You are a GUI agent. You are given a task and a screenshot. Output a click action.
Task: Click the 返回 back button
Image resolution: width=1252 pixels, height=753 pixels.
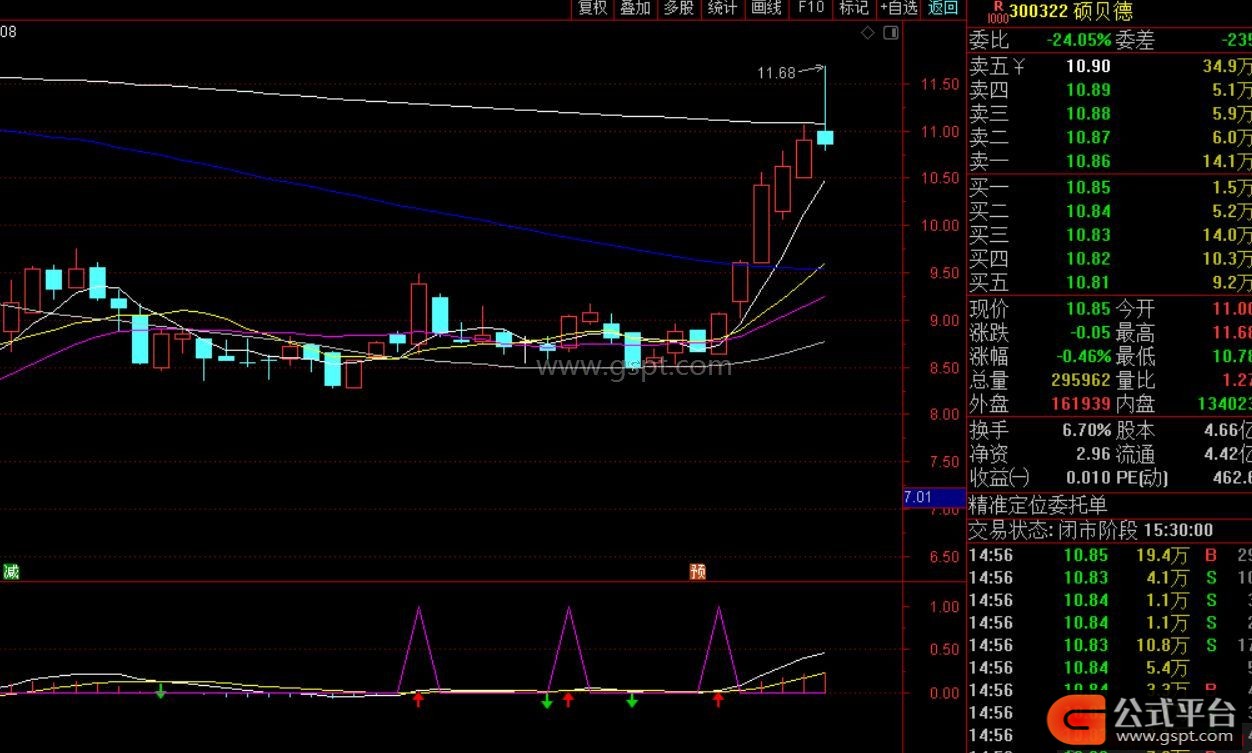tap(943, 8)
